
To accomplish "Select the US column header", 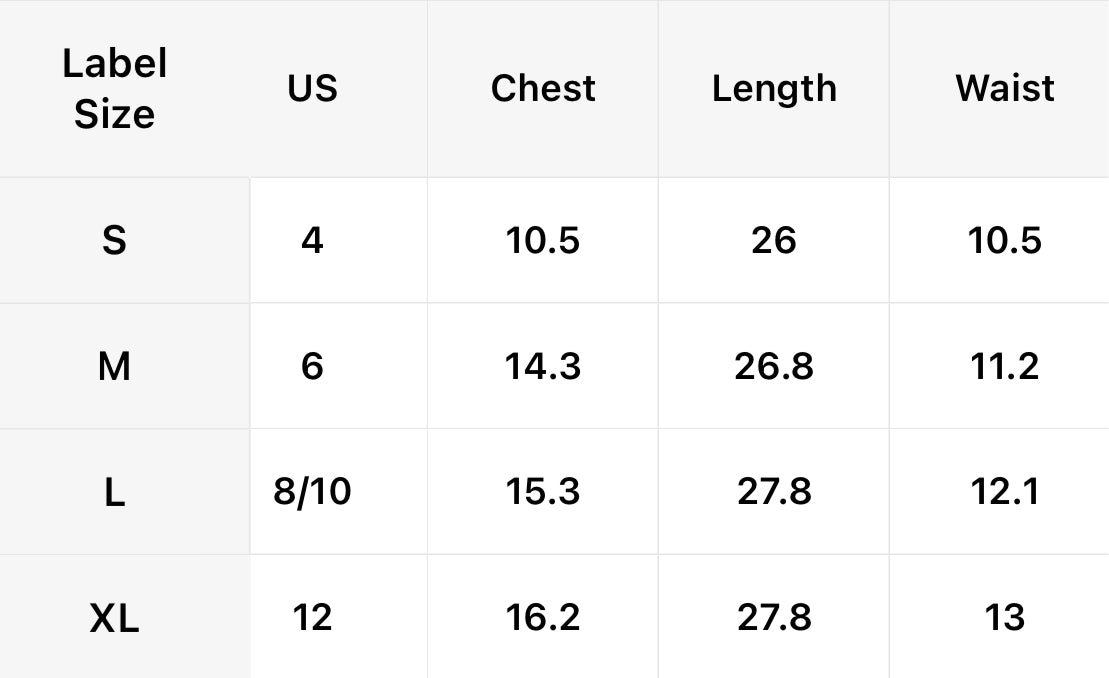I will coord(313,89).
